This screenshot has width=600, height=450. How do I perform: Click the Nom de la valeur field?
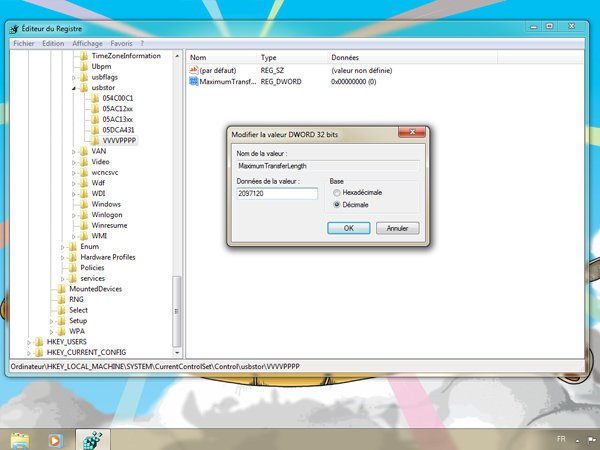[328, 166]
